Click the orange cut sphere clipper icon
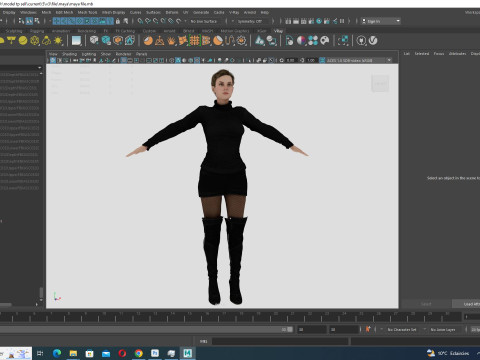Screen dimensions: 480x360 (x=218, y=41)
